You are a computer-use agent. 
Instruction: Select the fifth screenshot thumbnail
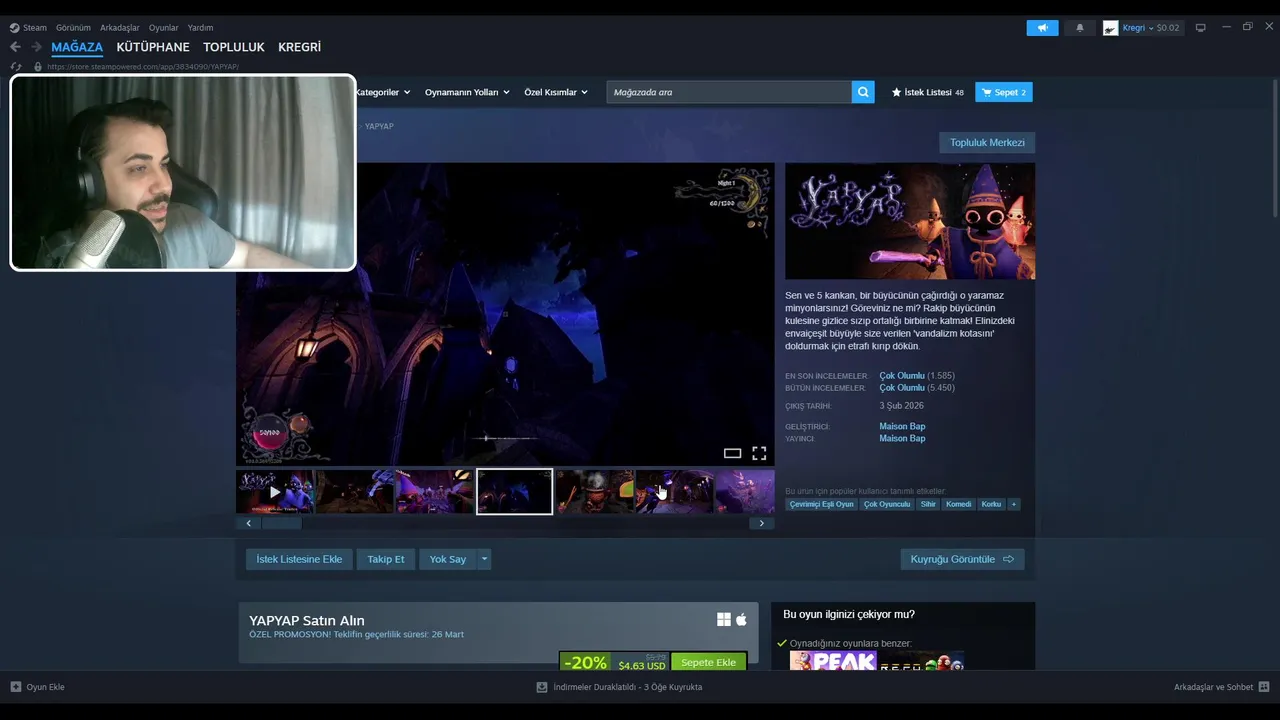pyautogui.click(x=594, y=491)
